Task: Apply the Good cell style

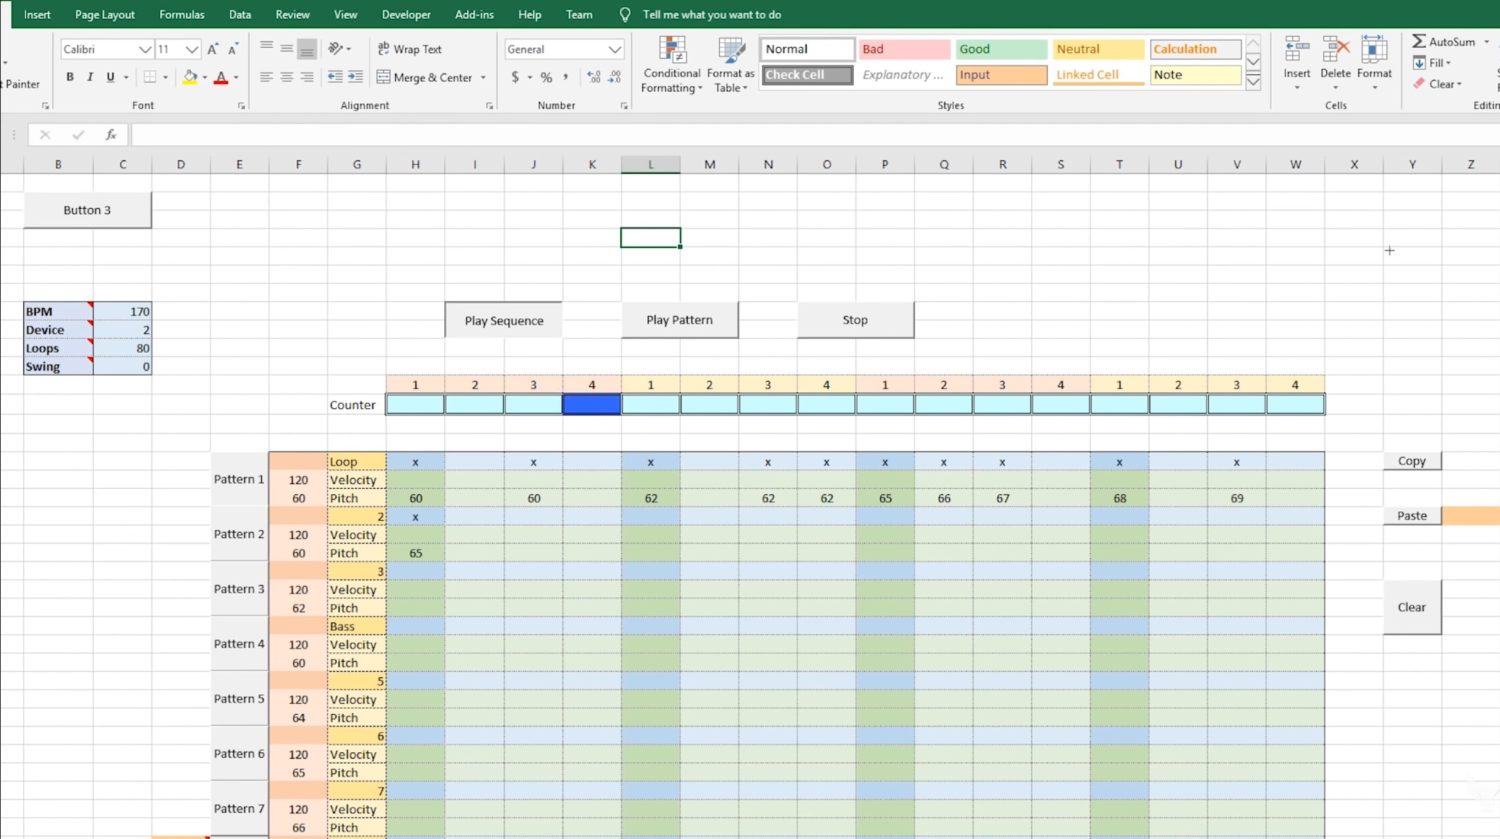Action: (1001, 49)
